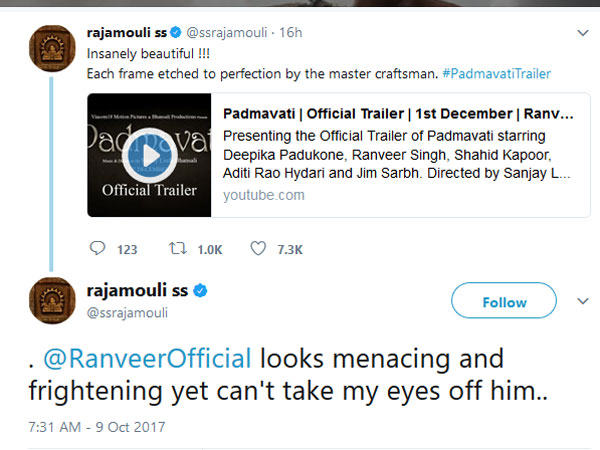This screenshot has height=450, width=600.
Task: Follow the rajamouli ss account
Action: [504, 302]
